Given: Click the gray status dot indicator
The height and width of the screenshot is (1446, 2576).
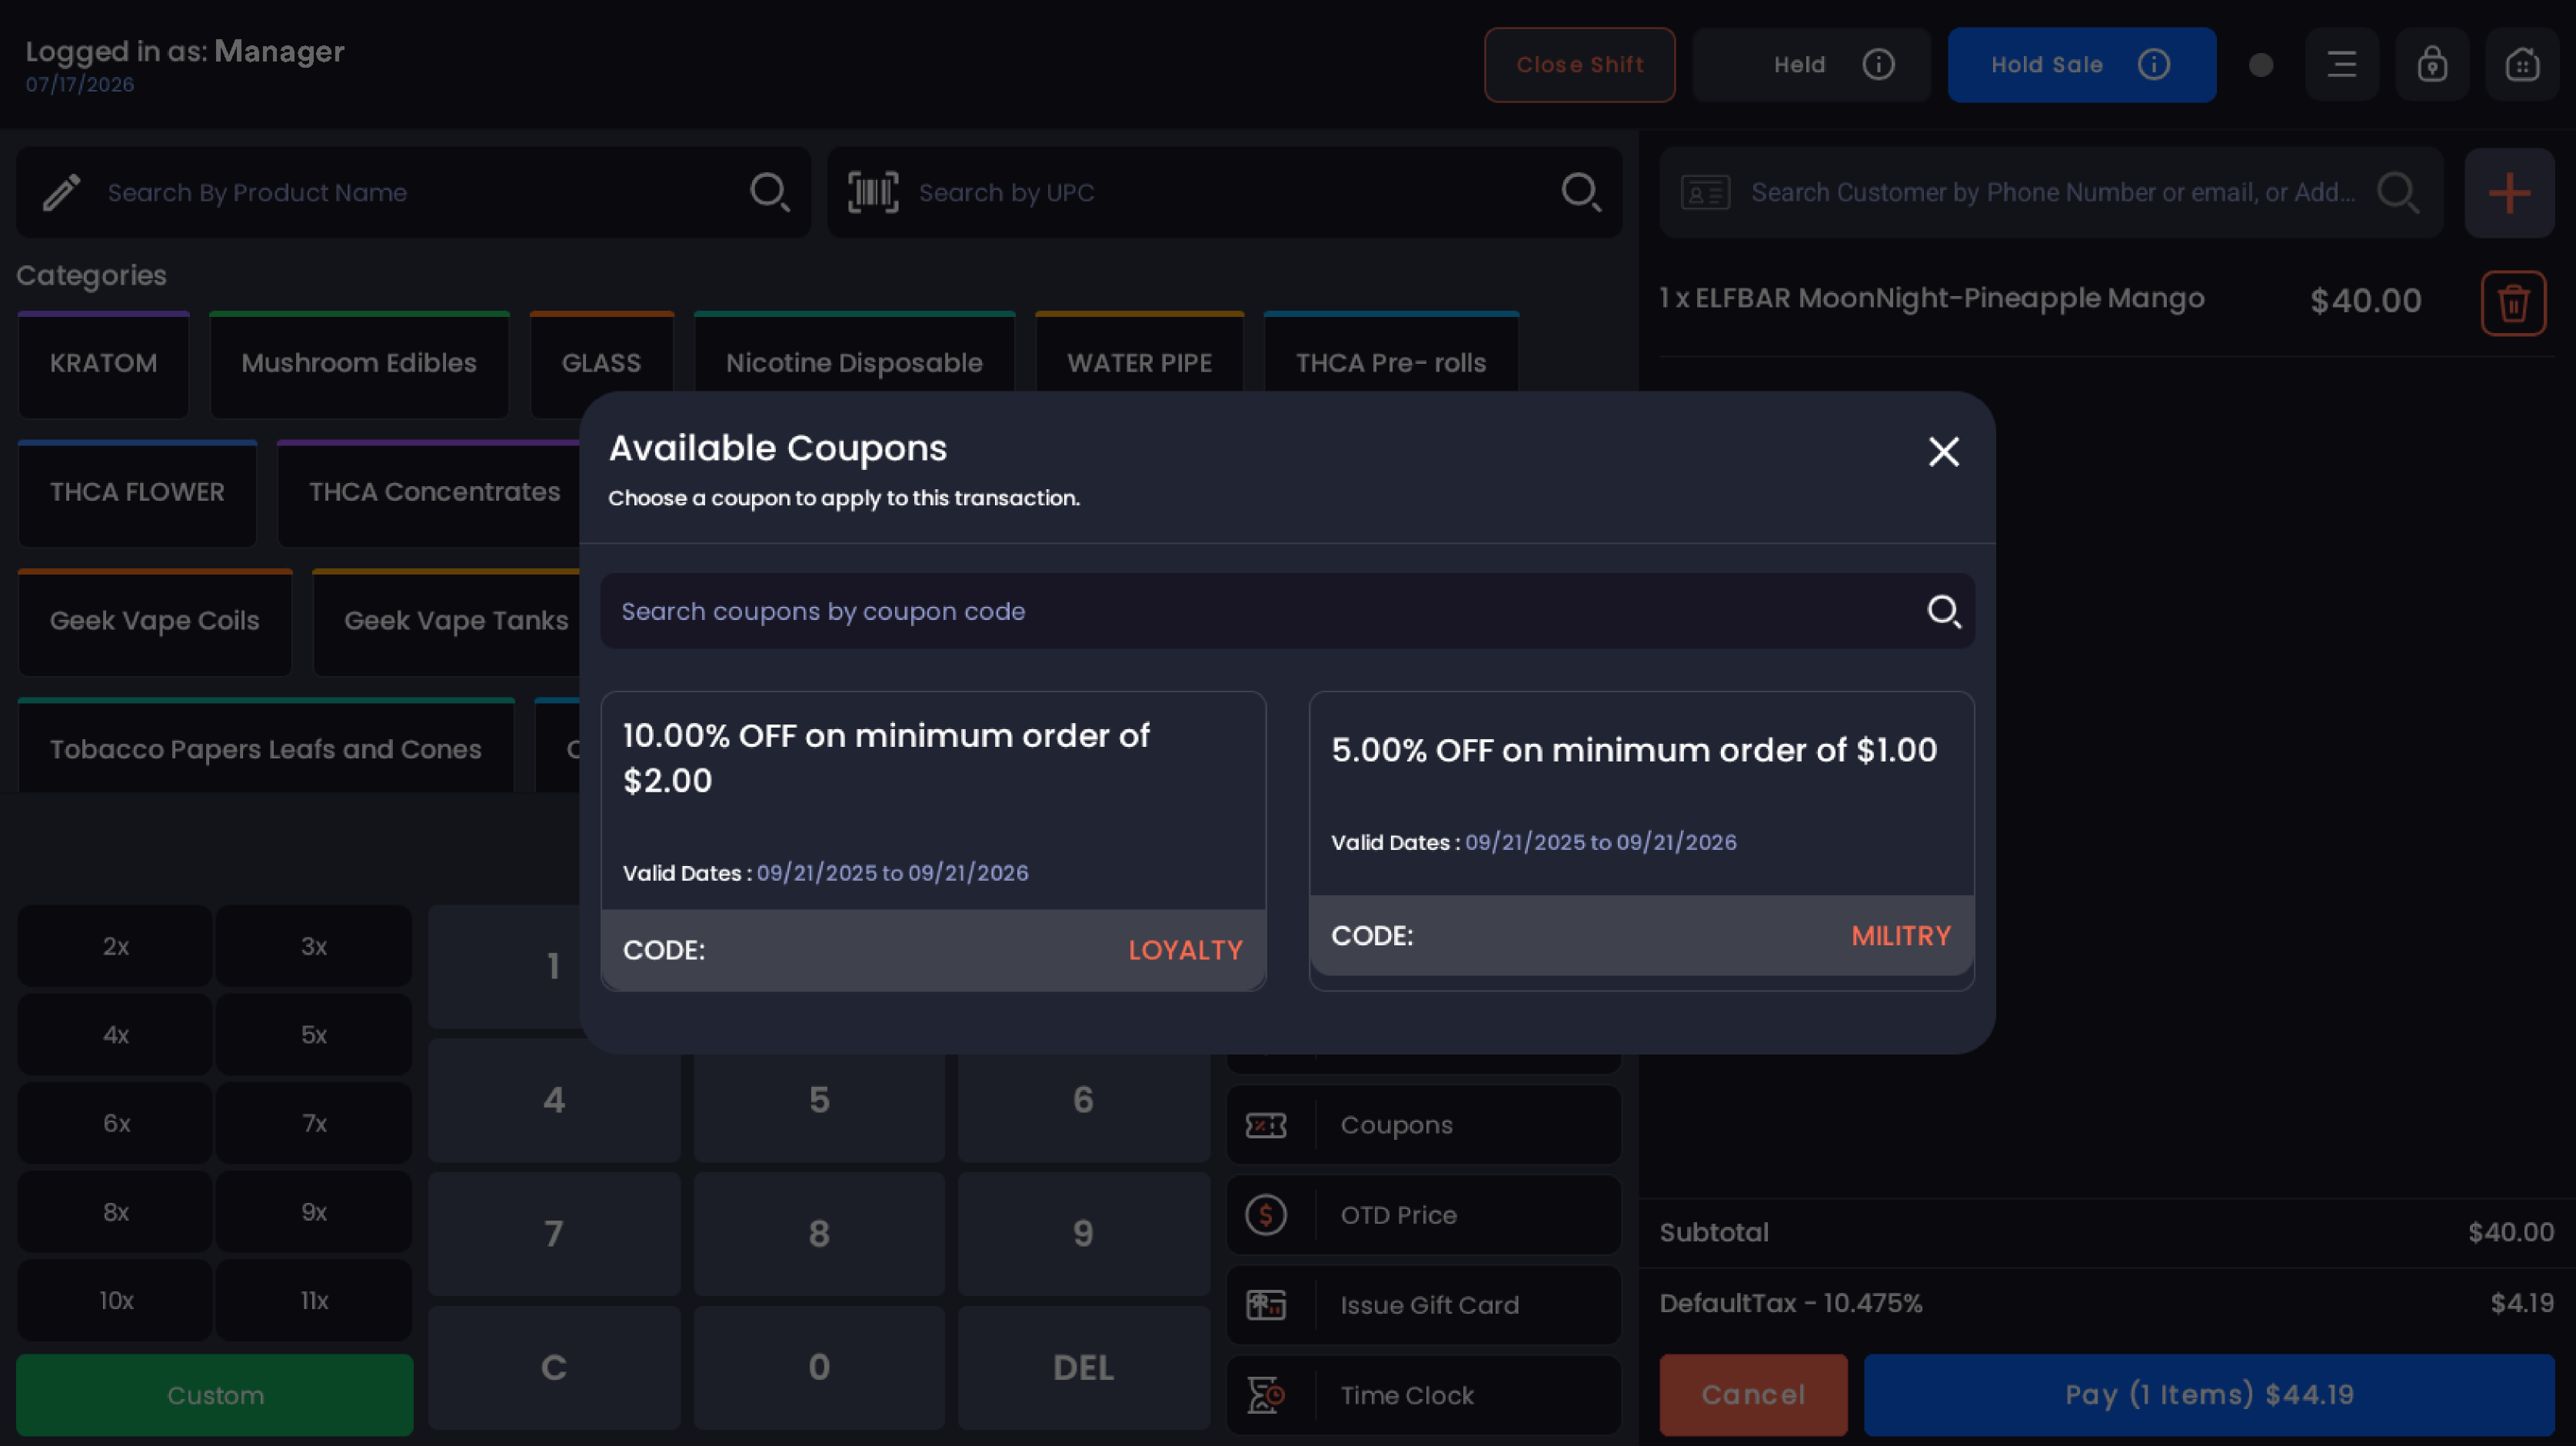Looking at the screenshot, I should tap(2260, 65).
